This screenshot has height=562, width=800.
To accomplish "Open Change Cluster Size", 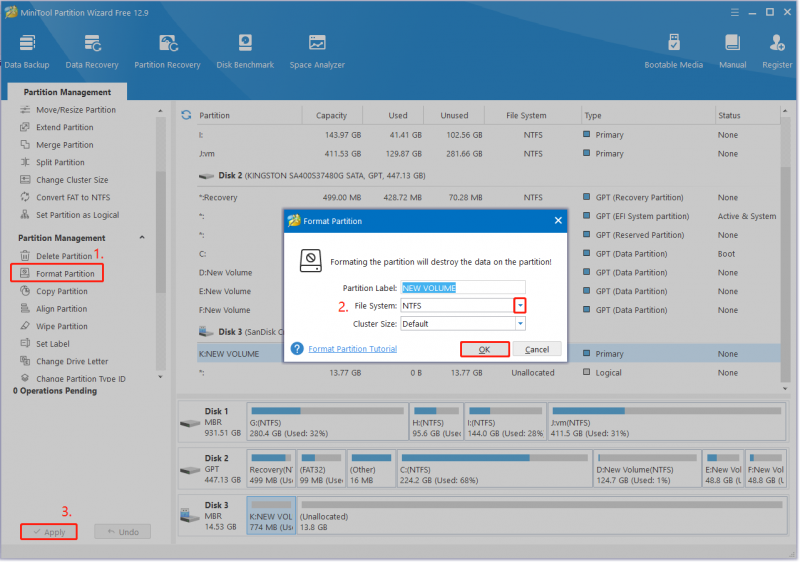I will (x=64, y=180).
